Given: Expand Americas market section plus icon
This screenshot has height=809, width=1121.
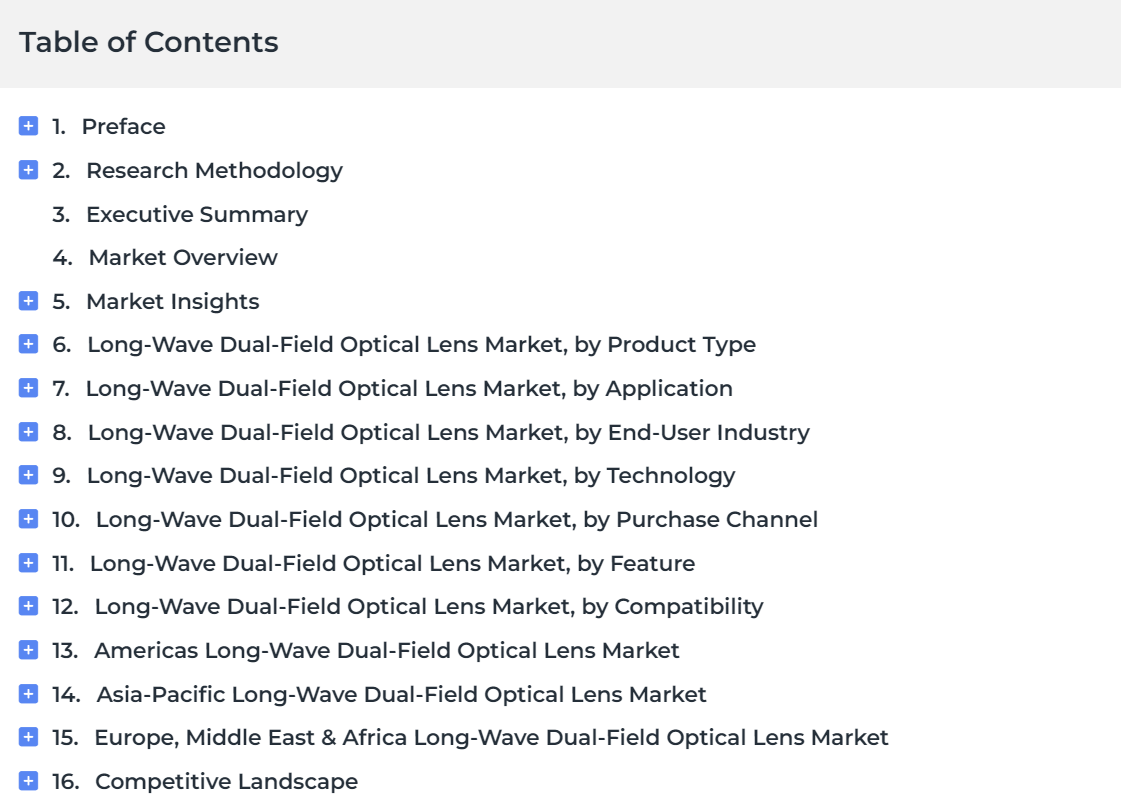Looking at the screenshot, I should tap(29, 650).
